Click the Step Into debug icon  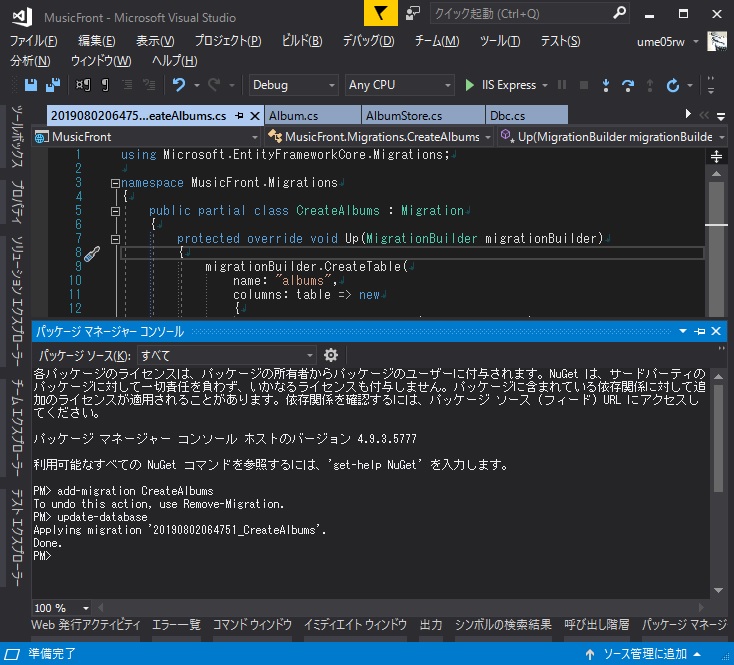pyautogui.click(x=606, y=85)
